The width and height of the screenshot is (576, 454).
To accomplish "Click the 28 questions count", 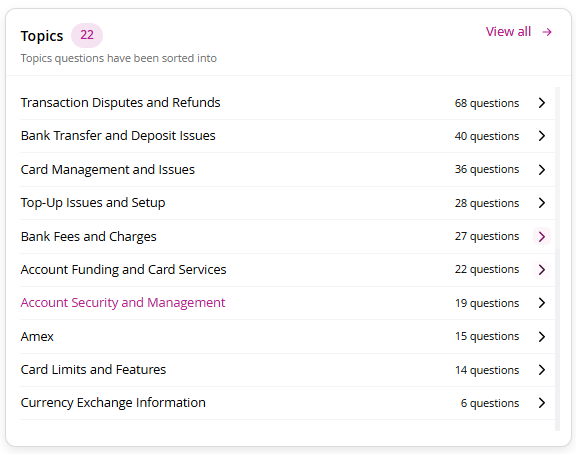I will point(487,203).
